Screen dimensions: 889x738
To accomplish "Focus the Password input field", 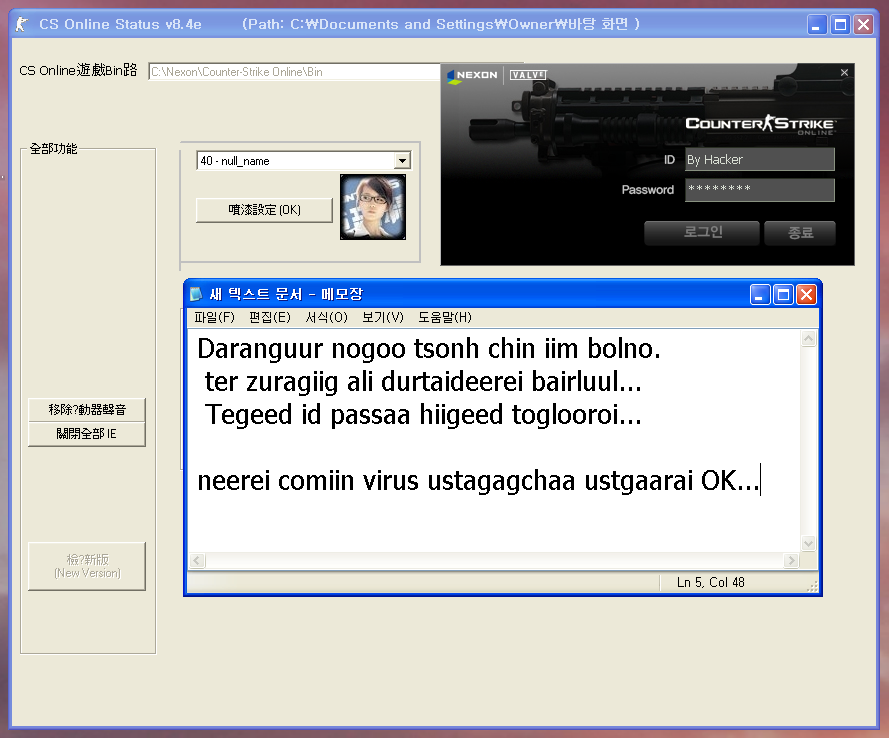I will pyautogui.click(x=760, y=189).
